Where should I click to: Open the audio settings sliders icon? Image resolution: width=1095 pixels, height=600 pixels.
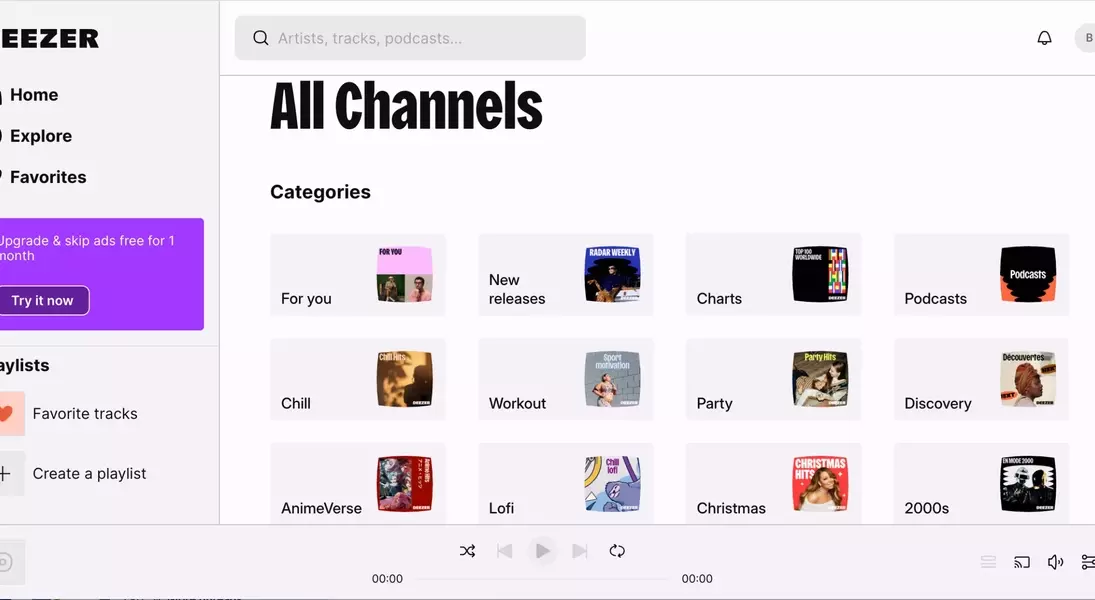point(1088,561)
